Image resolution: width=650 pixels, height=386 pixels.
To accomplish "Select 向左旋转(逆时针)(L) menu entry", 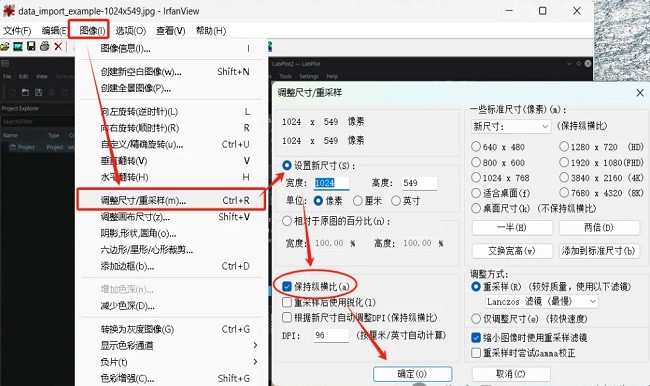I will click(x=172, y=112).
